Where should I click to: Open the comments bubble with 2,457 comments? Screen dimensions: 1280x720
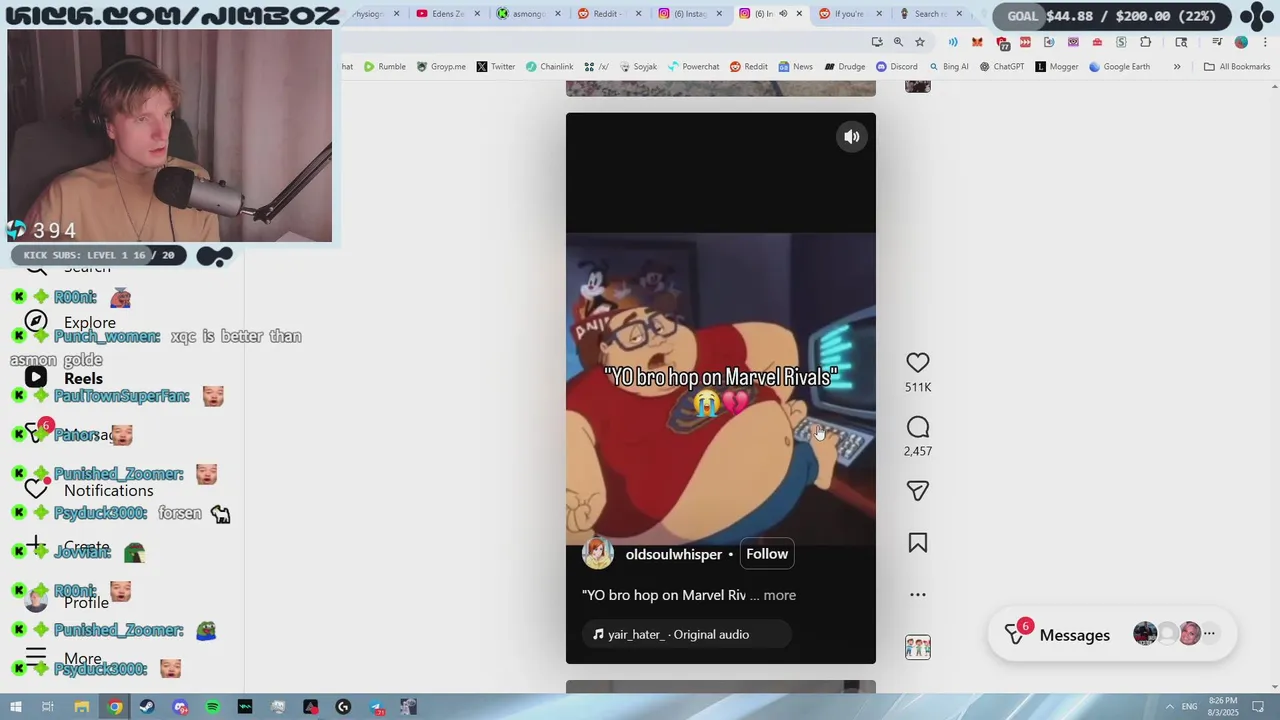click(x=918, y=428)
